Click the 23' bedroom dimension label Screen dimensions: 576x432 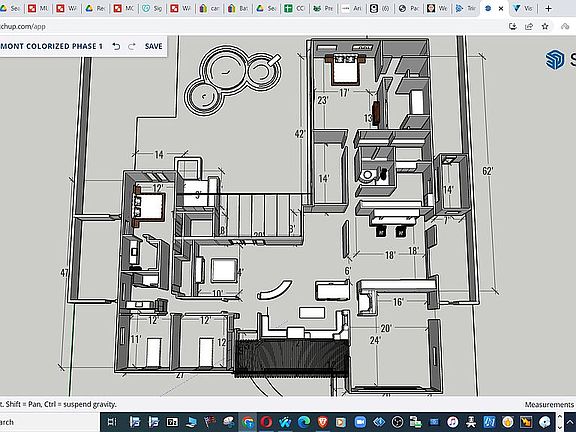click(x=323, y=100)
